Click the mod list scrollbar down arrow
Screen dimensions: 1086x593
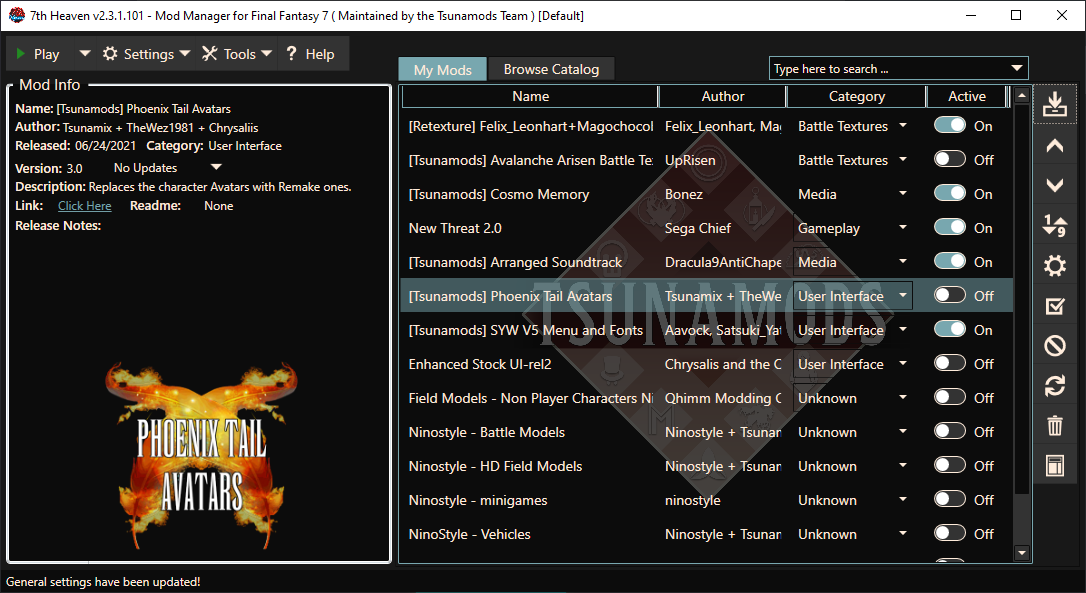point(1022,553)
